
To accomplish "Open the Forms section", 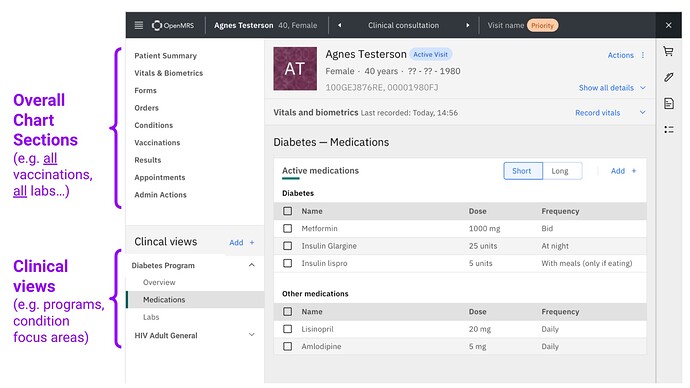I will tap(145, 90).
